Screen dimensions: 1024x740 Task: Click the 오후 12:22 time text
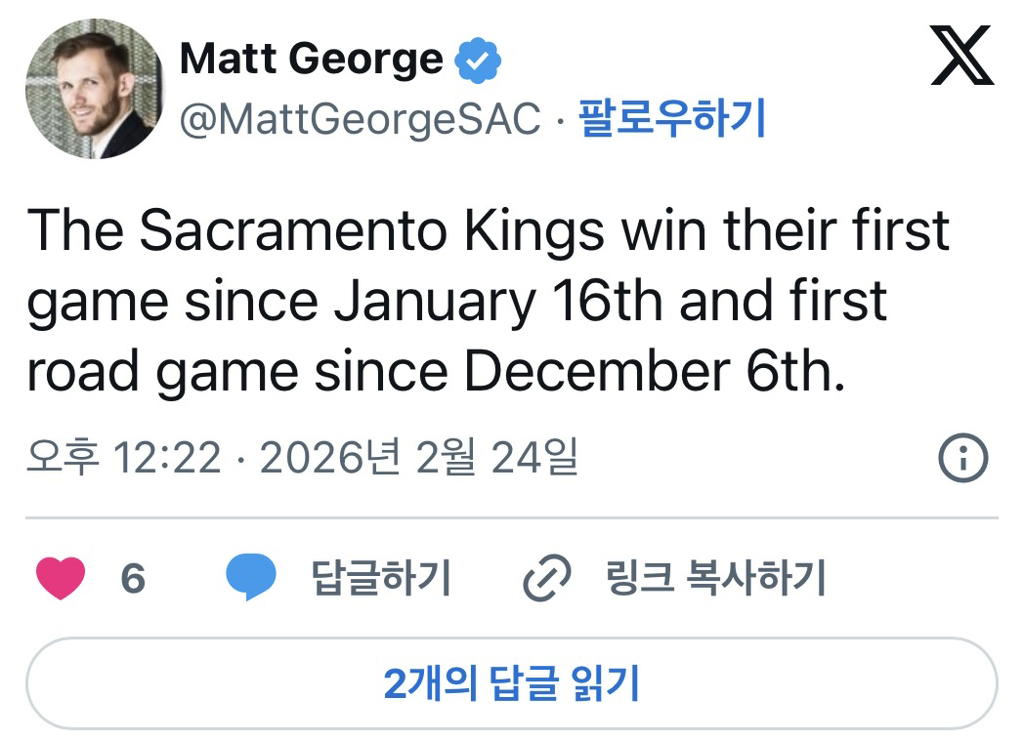pyautogui.click(x=123, y=459)
